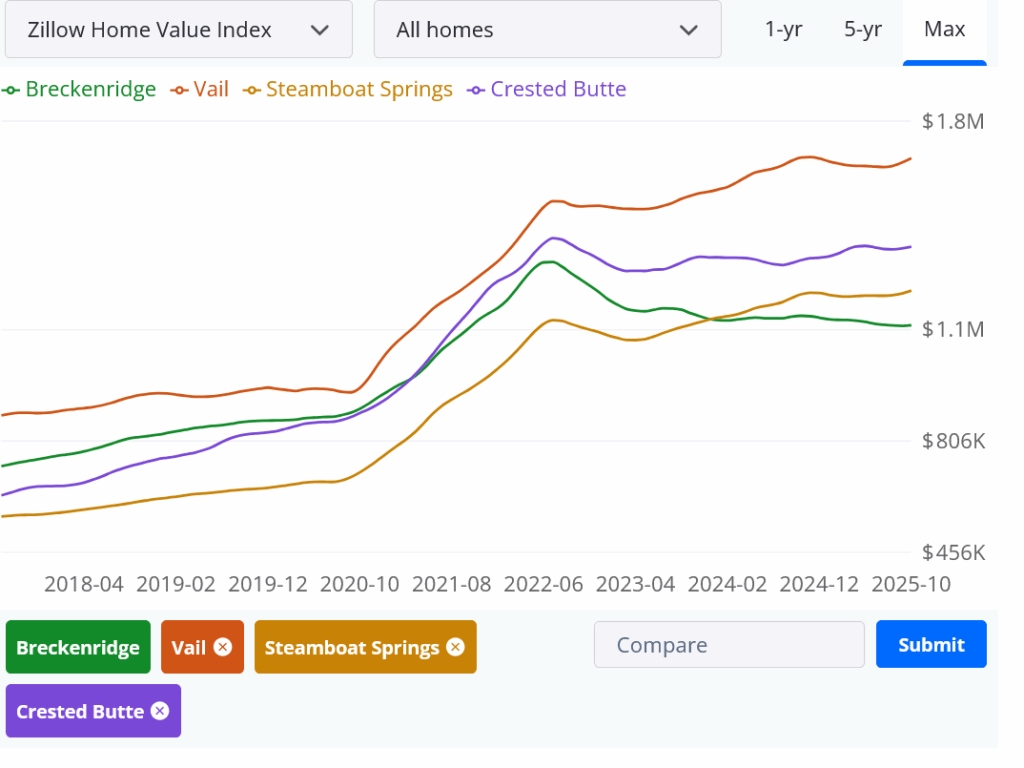The height and width of the screenshot is (768, 1024).
Task: Open the Zillow Home Value Index dropdown
Action: pos(178,30)
